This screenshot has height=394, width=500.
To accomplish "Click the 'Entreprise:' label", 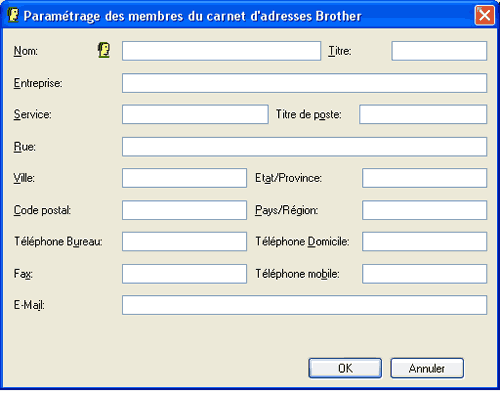I will [38, 83].
